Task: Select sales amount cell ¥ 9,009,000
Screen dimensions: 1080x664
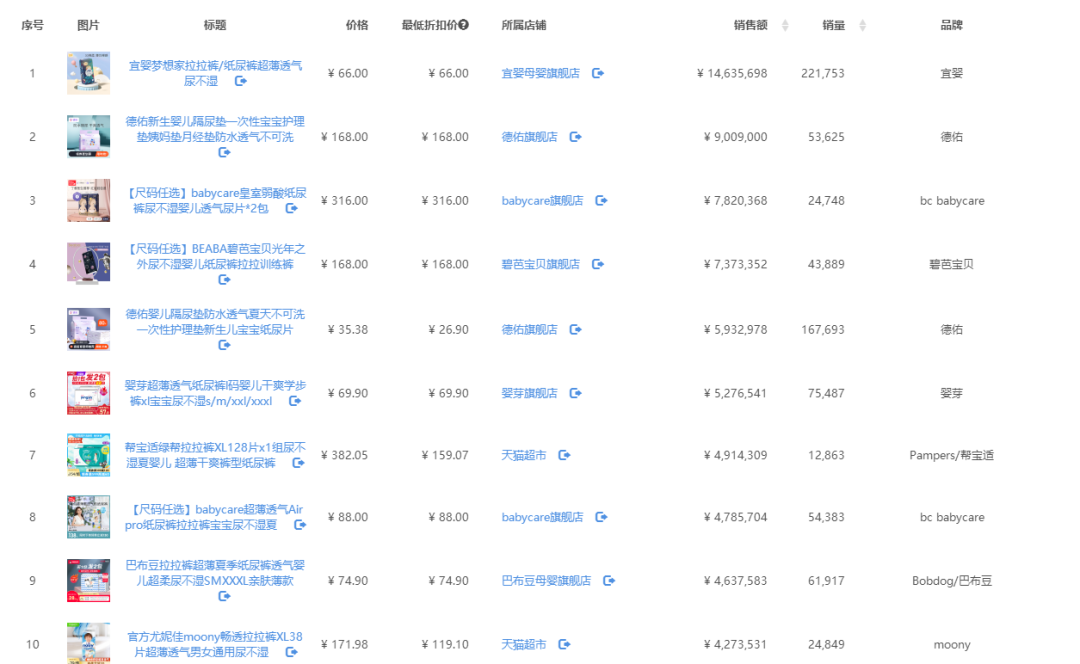Action: [x=736, y=137]
